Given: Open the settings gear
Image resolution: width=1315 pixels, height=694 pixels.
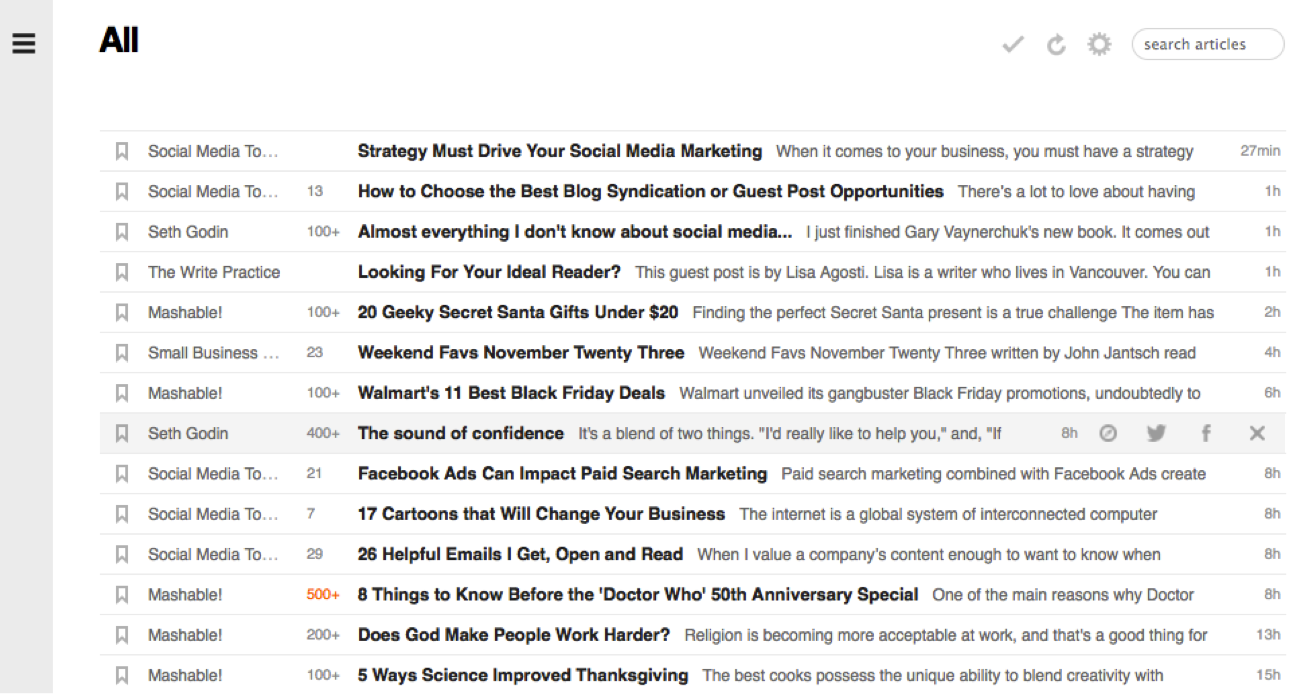Looking at the screenshot, I should [1099, 44].
